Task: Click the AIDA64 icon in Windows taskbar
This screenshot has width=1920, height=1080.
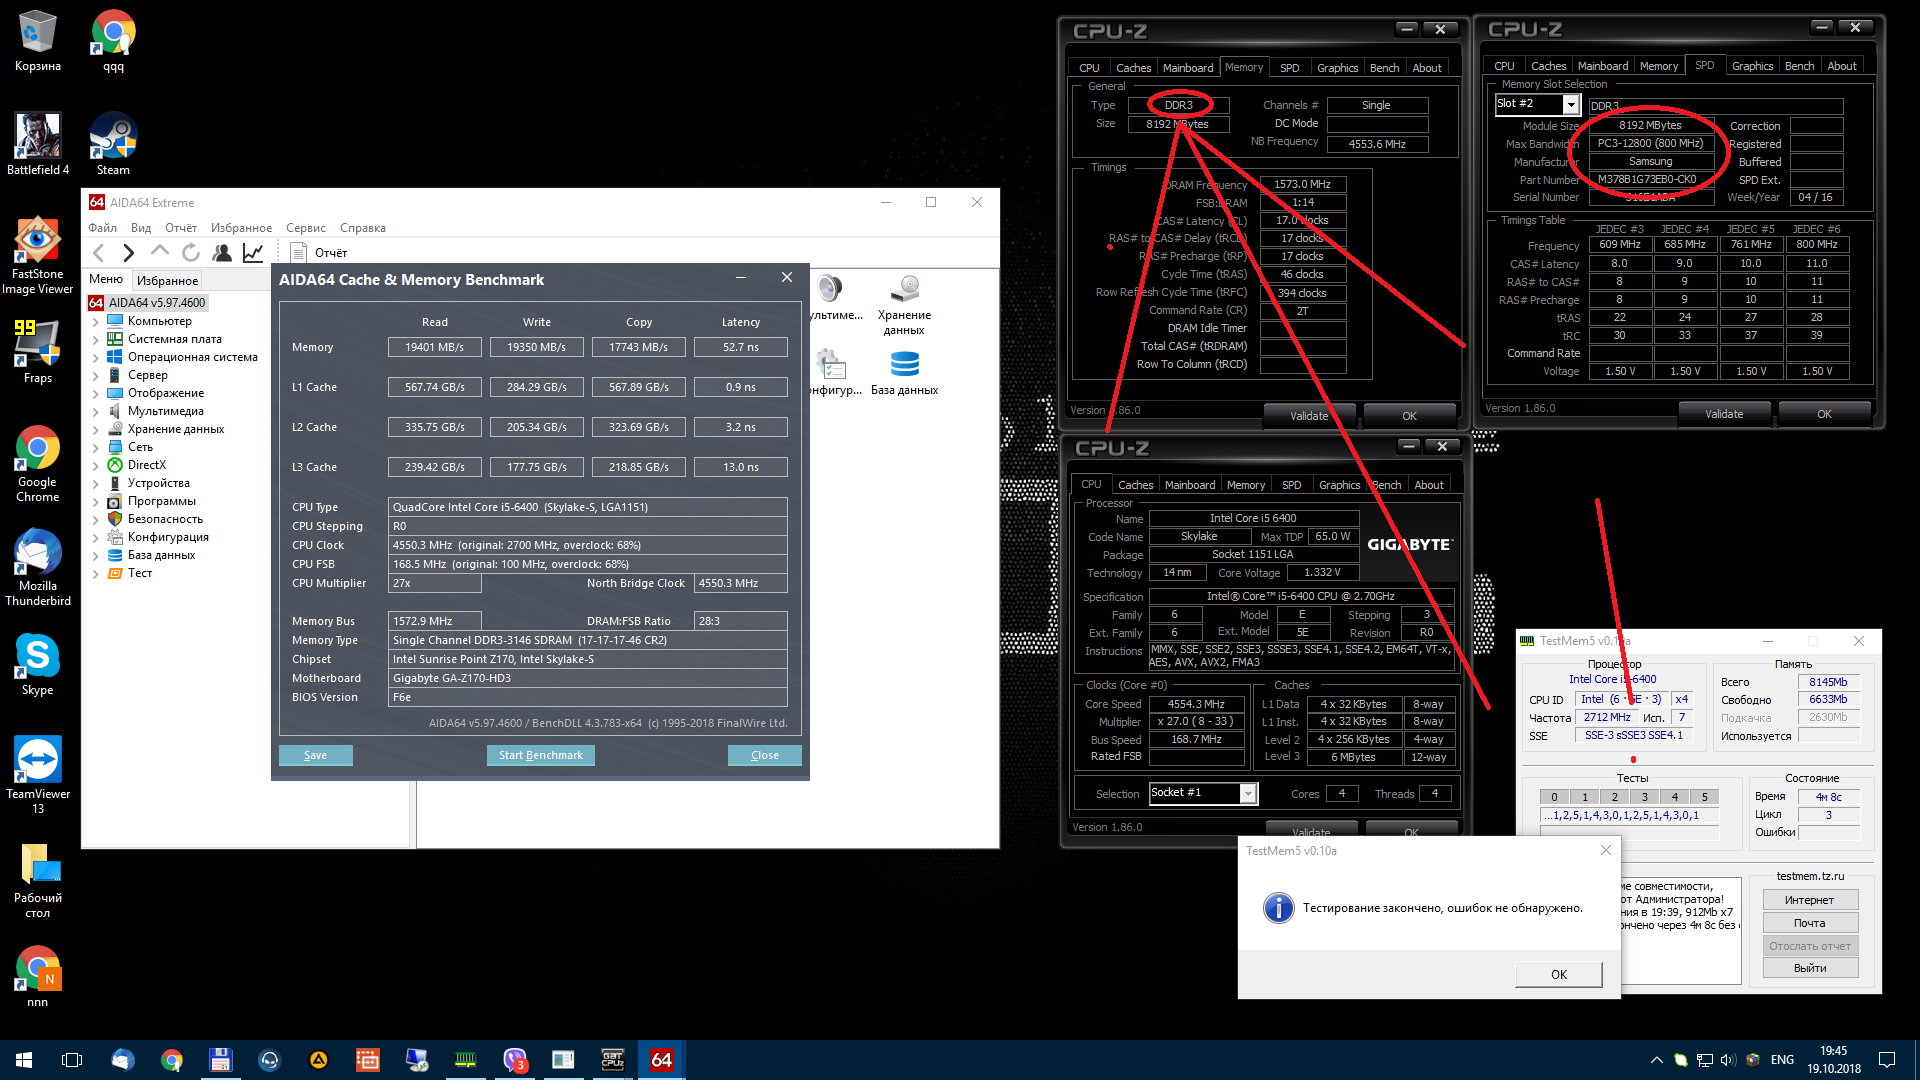Action: point(661,1060)
